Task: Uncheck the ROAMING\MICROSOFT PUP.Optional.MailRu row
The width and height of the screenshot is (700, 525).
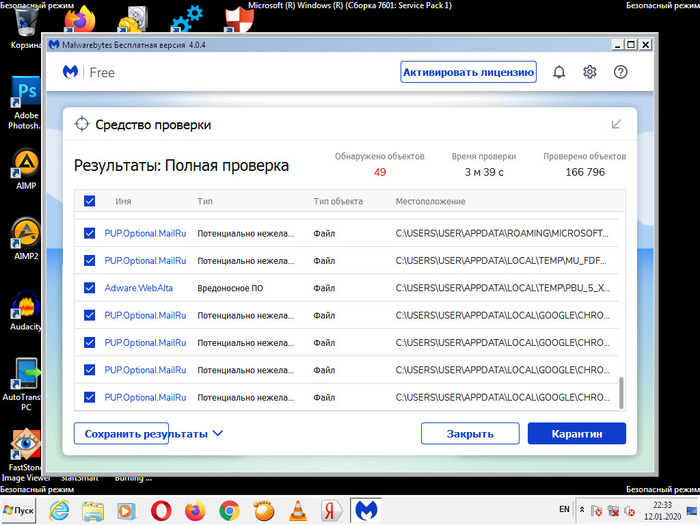Action: [x=89, y=233]
